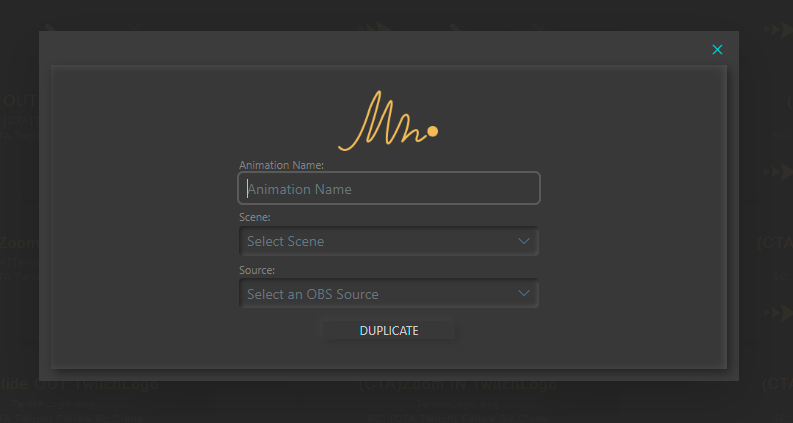Click the dimmed '(GT' title at bottom right

(x=776, y=384)
